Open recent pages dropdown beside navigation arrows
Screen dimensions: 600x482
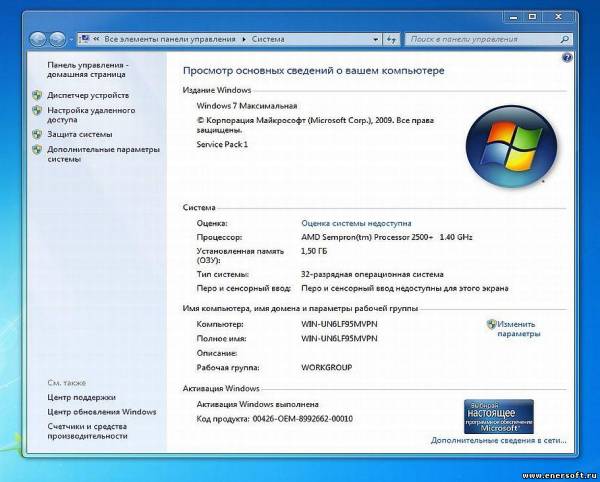(71, 39)
